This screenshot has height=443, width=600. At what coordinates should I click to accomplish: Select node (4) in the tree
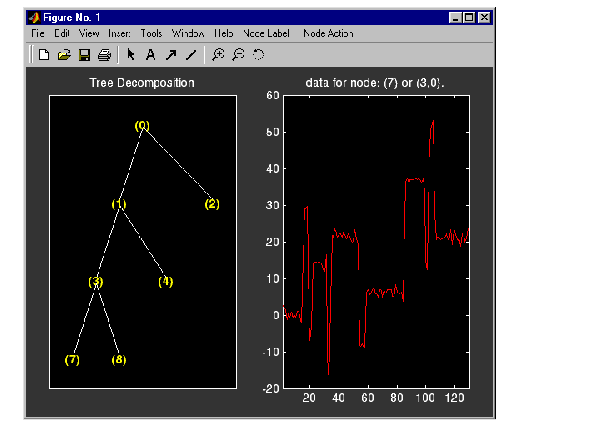click(166, 282)
